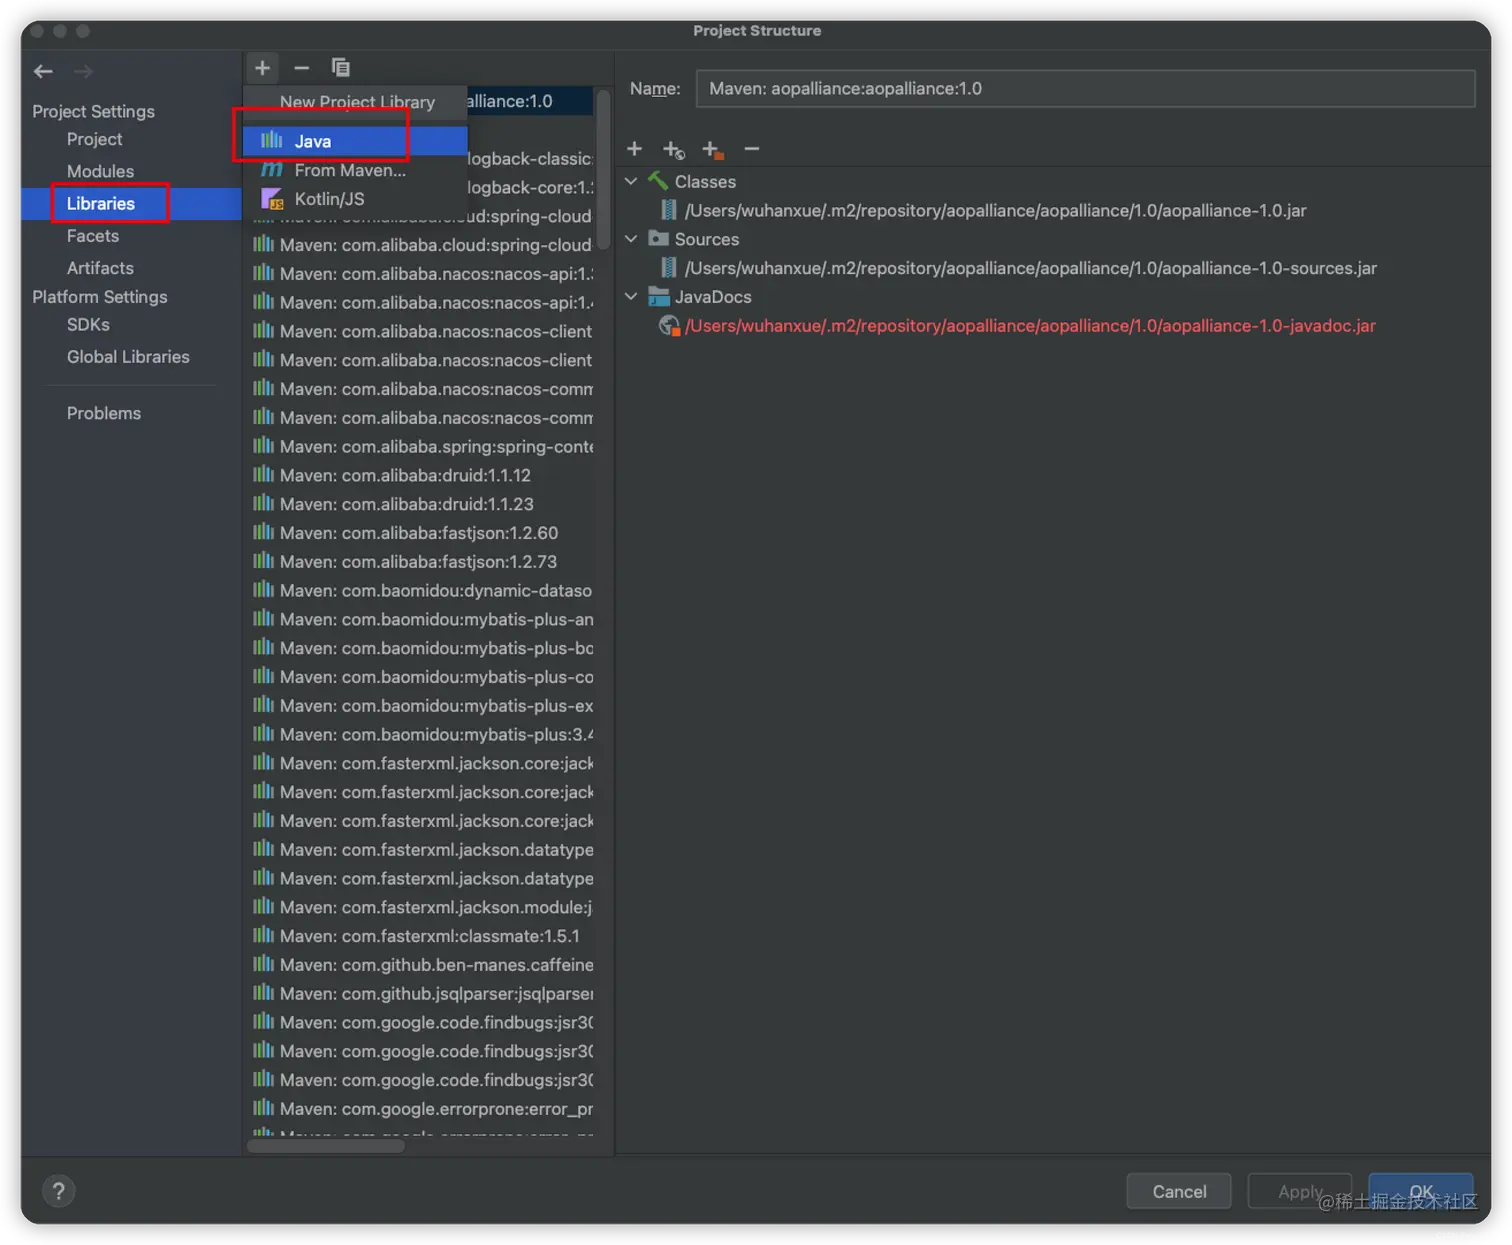
Task: Click the icon beside com.alibaba:druid:1.1.23
Action: (x=263, y=503)
